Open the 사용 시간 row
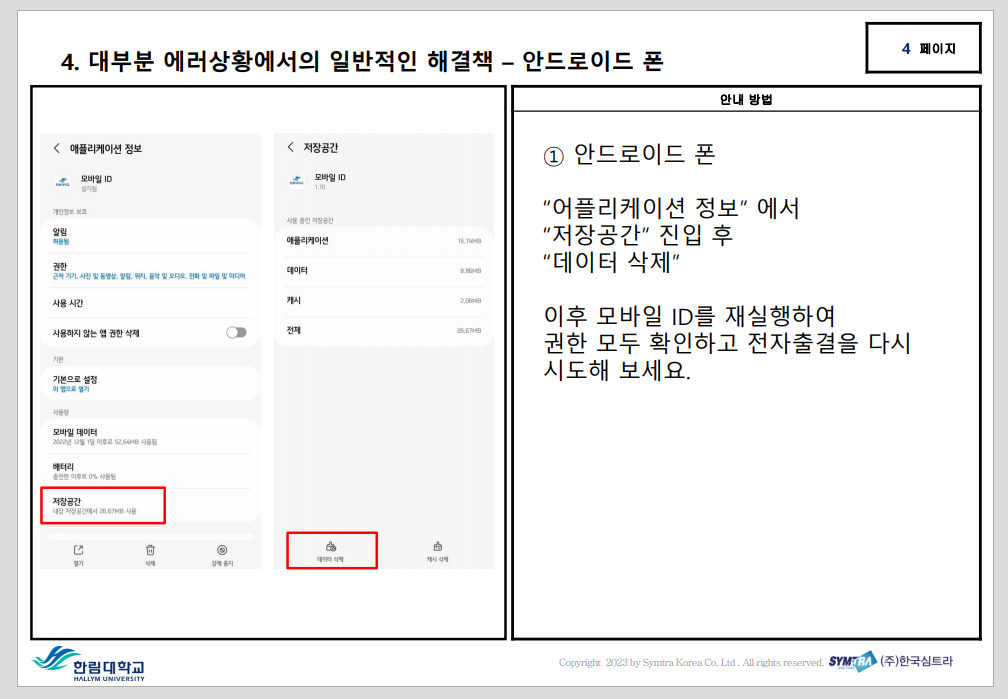Screen dimensions: 1008x699 148,303
